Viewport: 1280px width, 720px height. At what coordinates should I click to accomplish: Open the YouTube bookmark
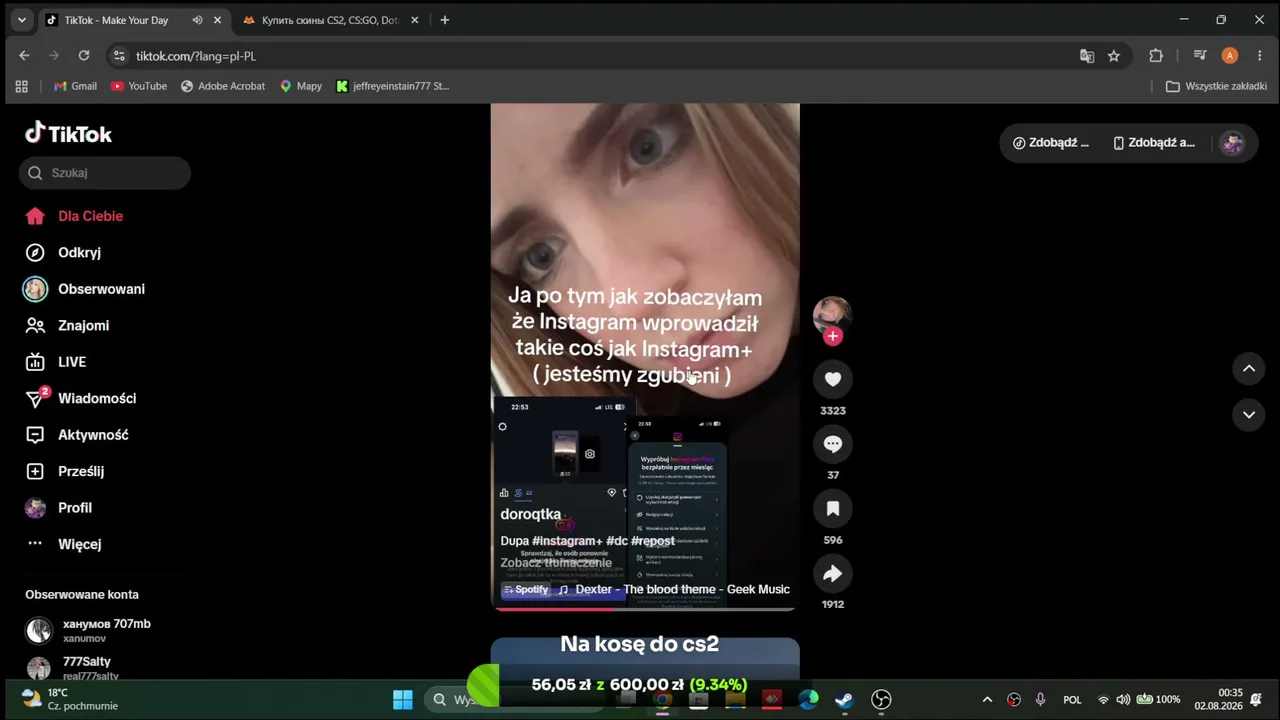(x=139, y=86)
